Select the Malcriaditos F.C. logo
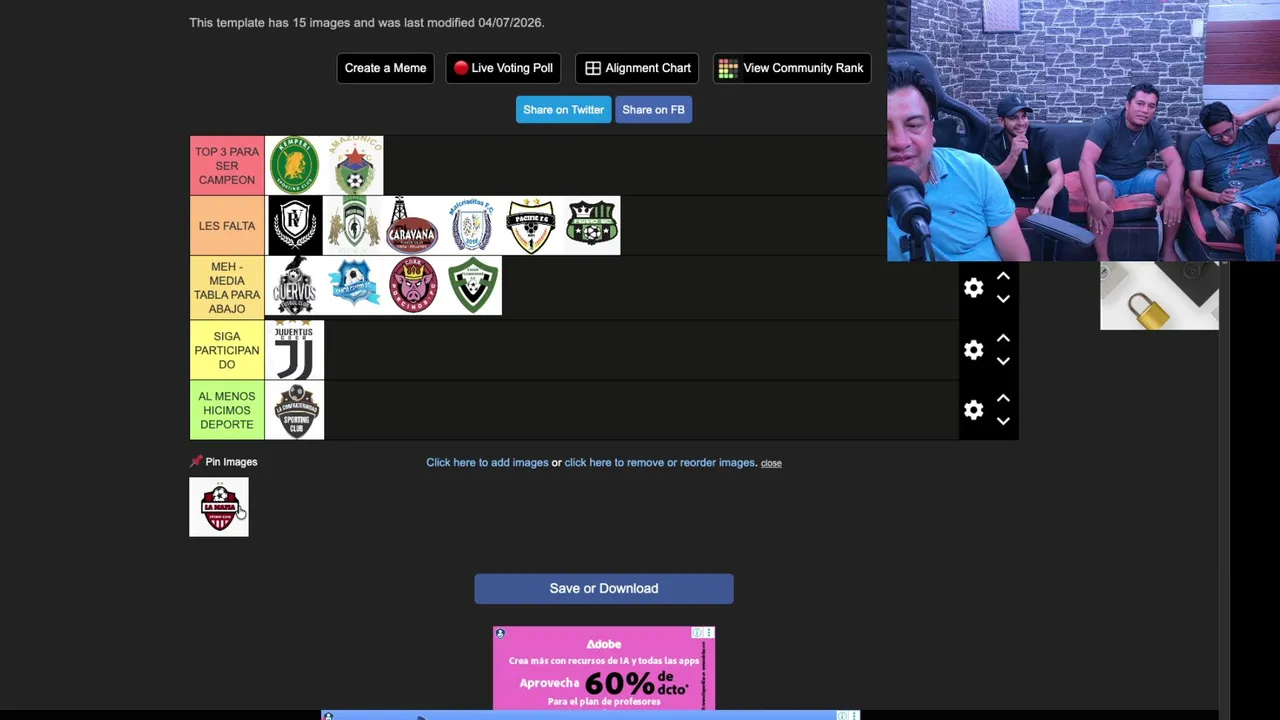Viewport: 1280px width, 720px height. [472, 225]
